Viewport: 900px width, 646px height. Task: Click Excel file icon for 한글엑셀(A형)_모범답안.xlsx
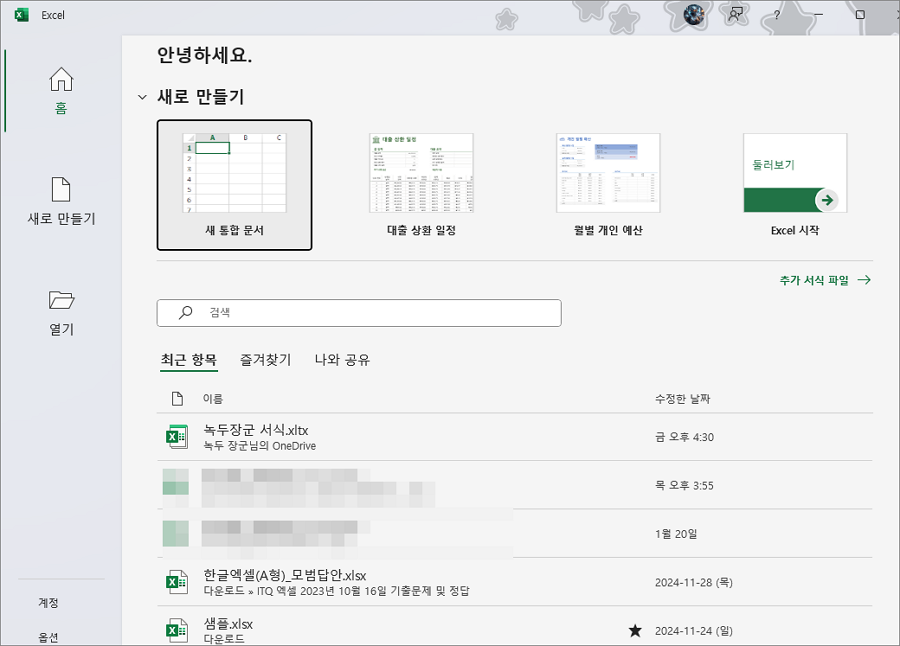pos(177,582)
